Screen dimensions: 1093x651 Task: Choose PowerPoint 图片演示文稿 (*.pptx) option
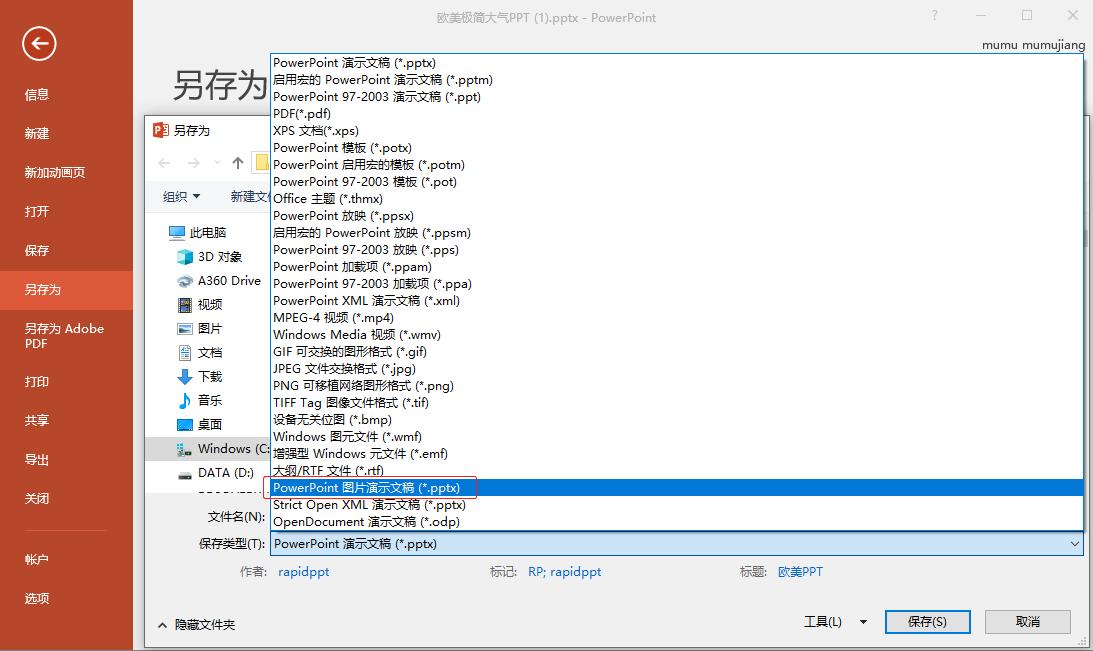[x=367, y=488]
